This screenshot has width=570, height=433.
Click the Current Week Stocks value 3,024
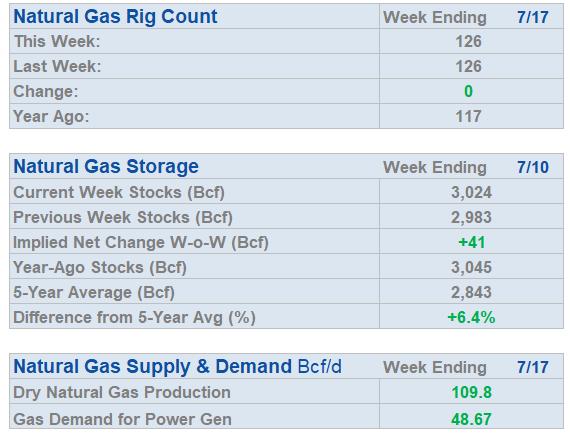[471, 192]
